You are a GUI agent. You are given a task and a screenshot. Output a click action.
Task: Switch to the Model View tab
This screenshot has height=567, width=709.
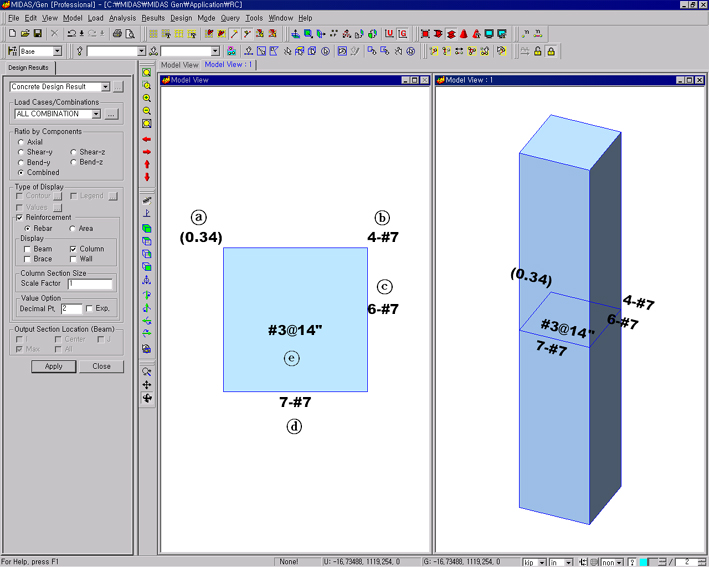pyautogui.click(x=180, y=65)
